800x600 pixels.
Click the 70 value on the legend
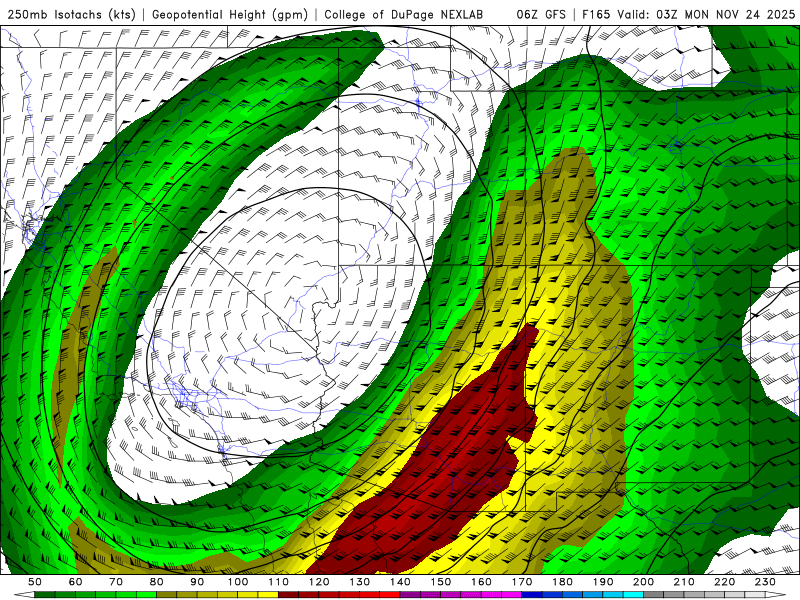[116, 582]
